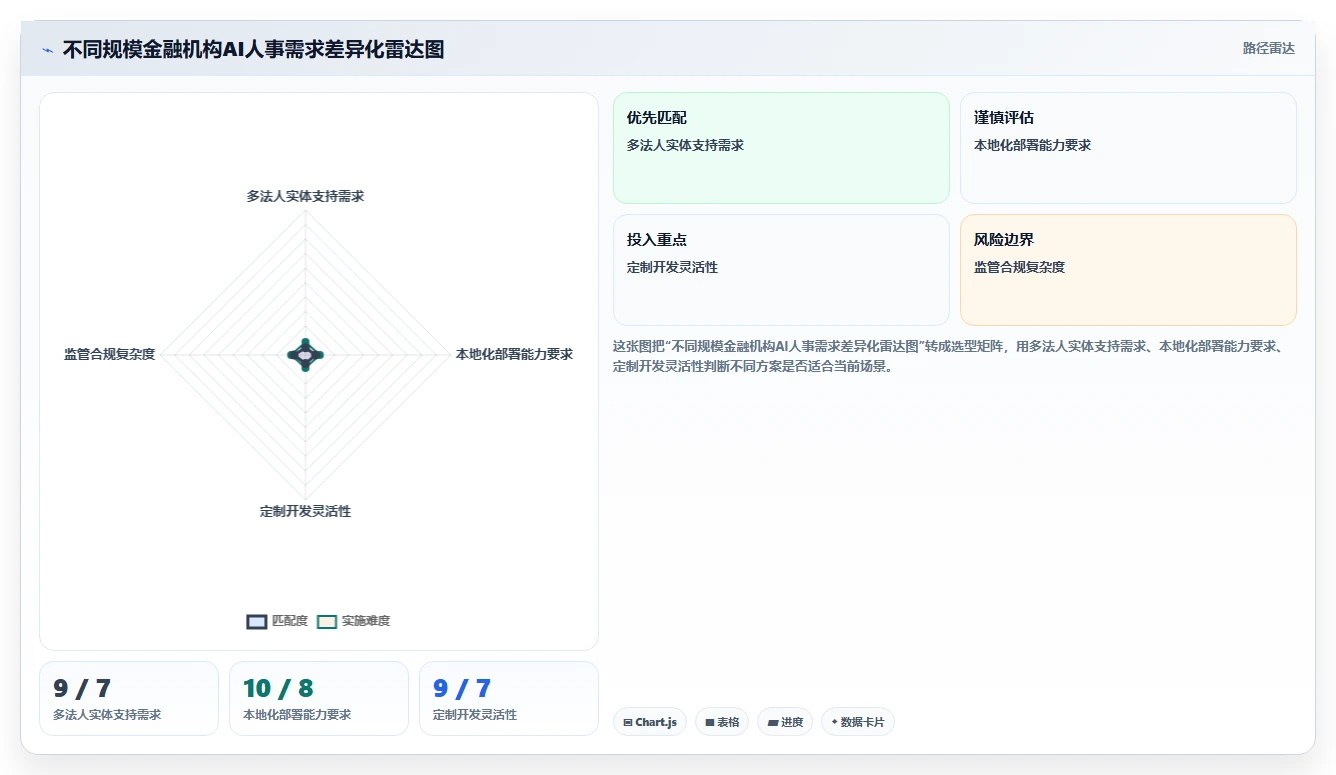Click the blue header icon beside the title
The image size is (1336, 775).
pyautogui.click(x=47, y=50)
